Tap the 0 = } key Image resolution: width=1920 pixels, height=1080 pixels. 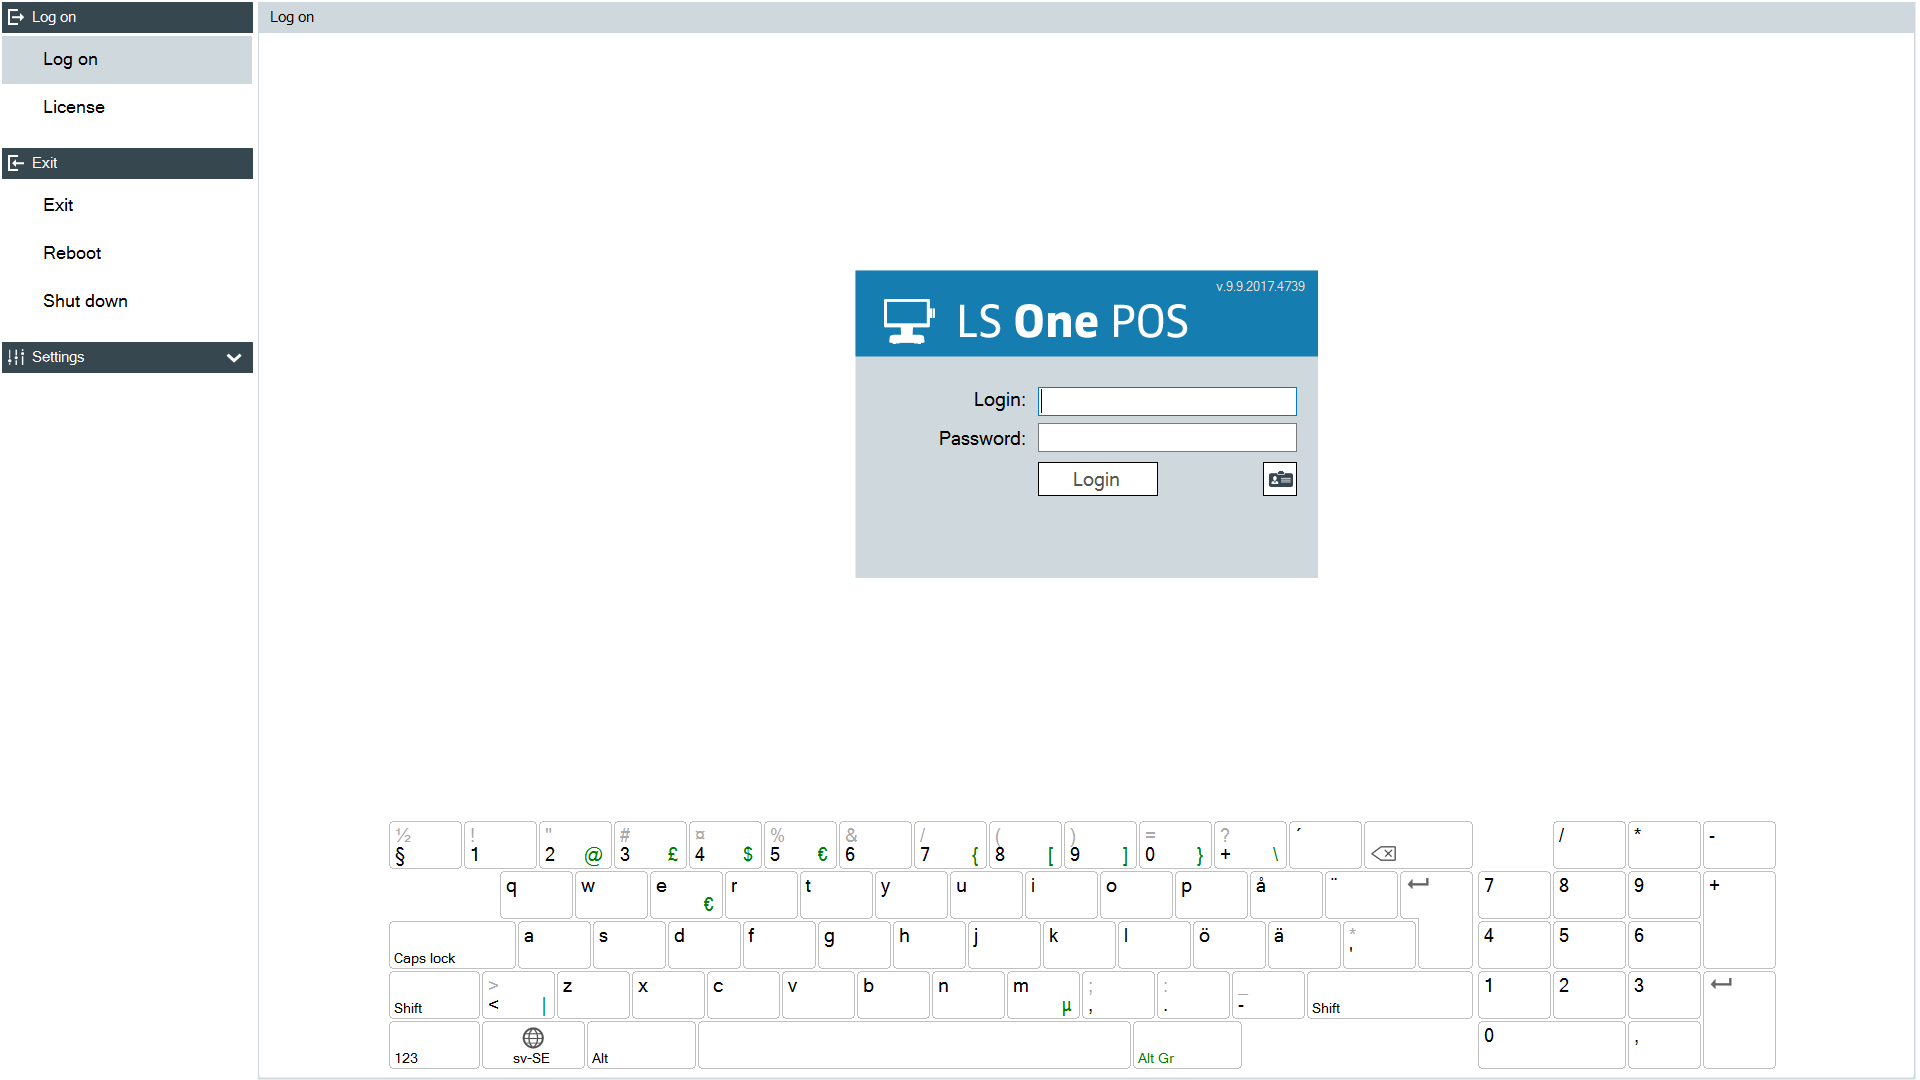click(1175, 845)
